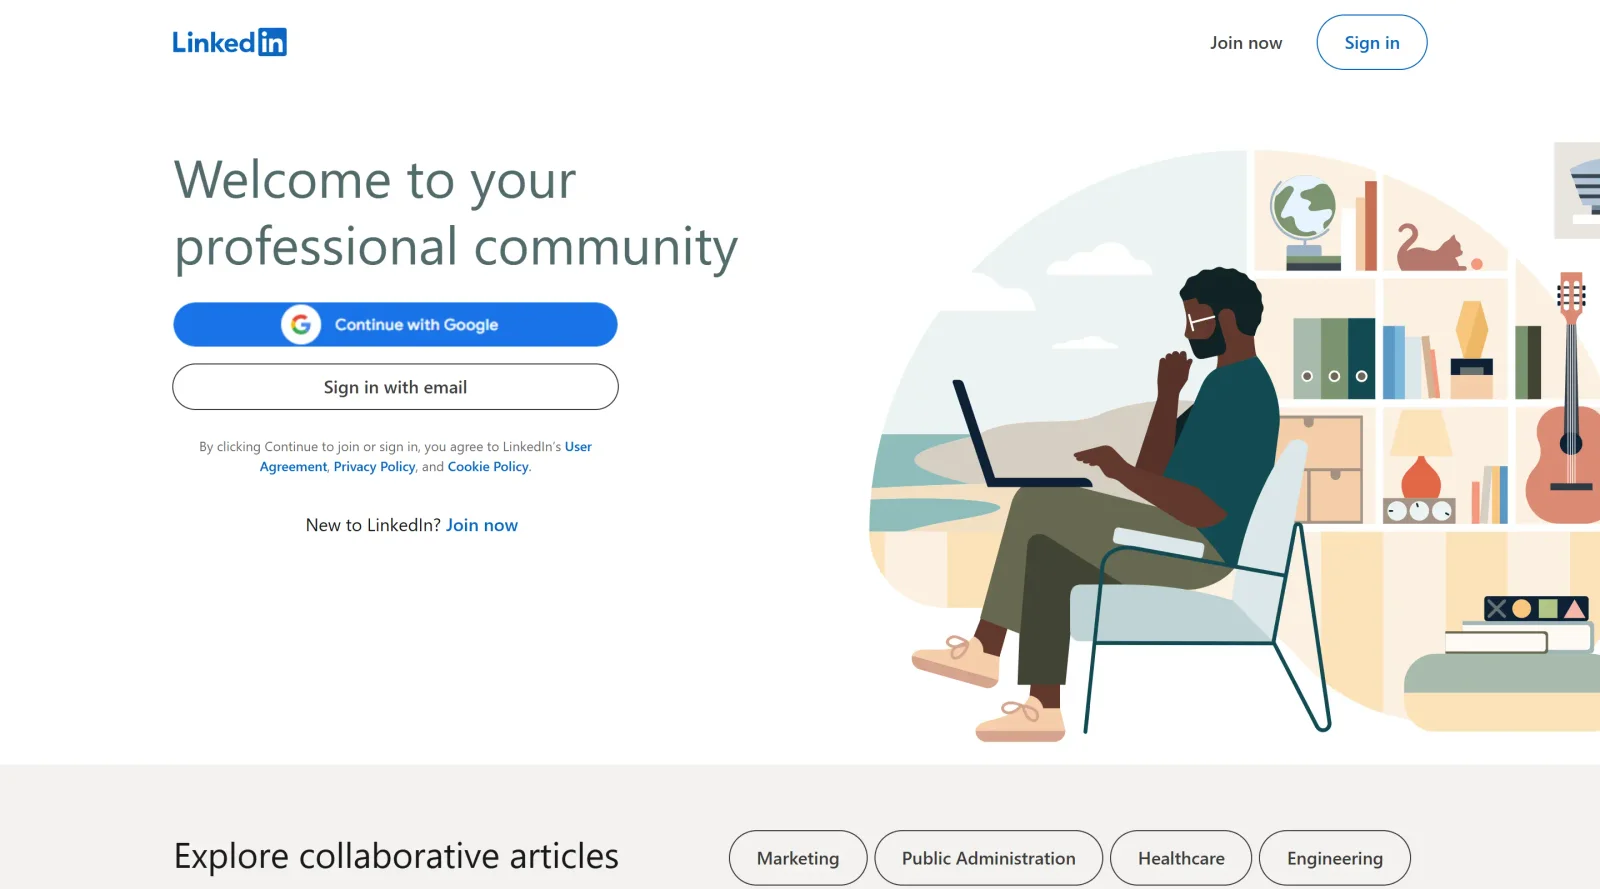
Task: Click the table lamp on the bookshelf
Action: click(x=1420, y=456)
